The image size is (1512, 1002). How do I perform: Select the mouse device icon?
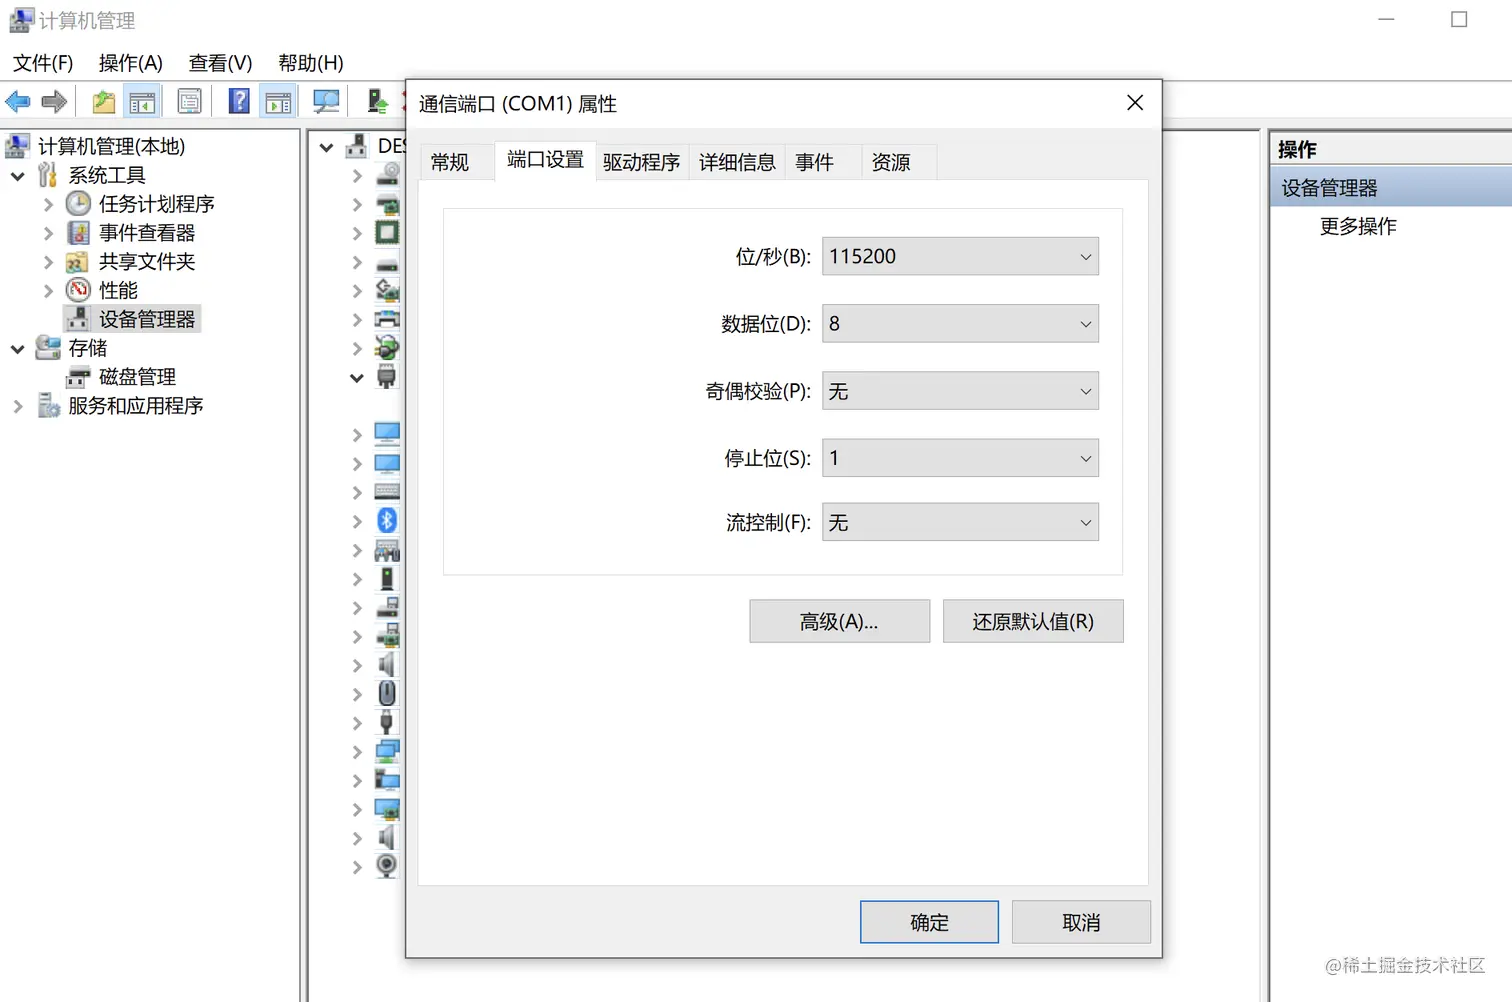(387, 693)
